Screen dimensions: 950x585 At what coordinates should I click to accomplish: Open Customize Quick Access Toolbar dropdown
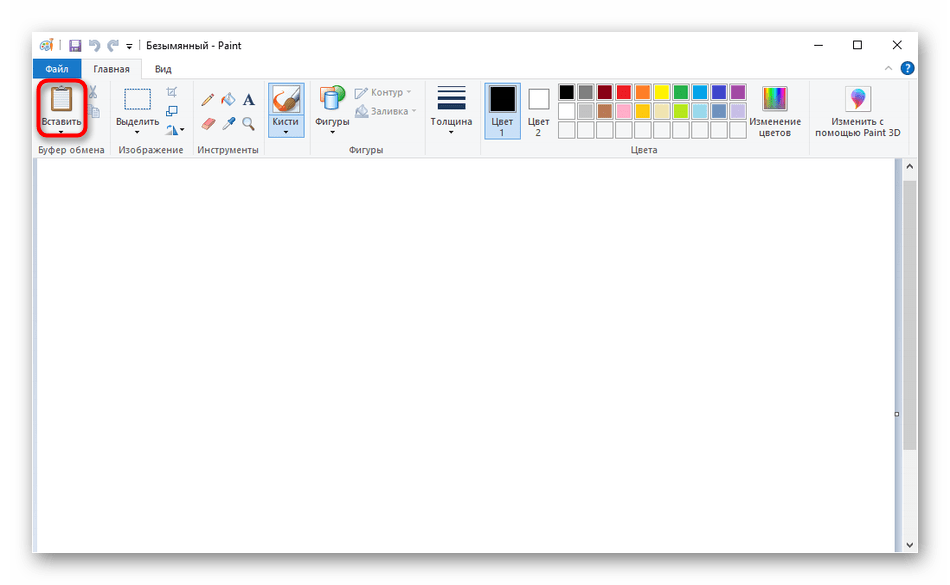(129, 46)
